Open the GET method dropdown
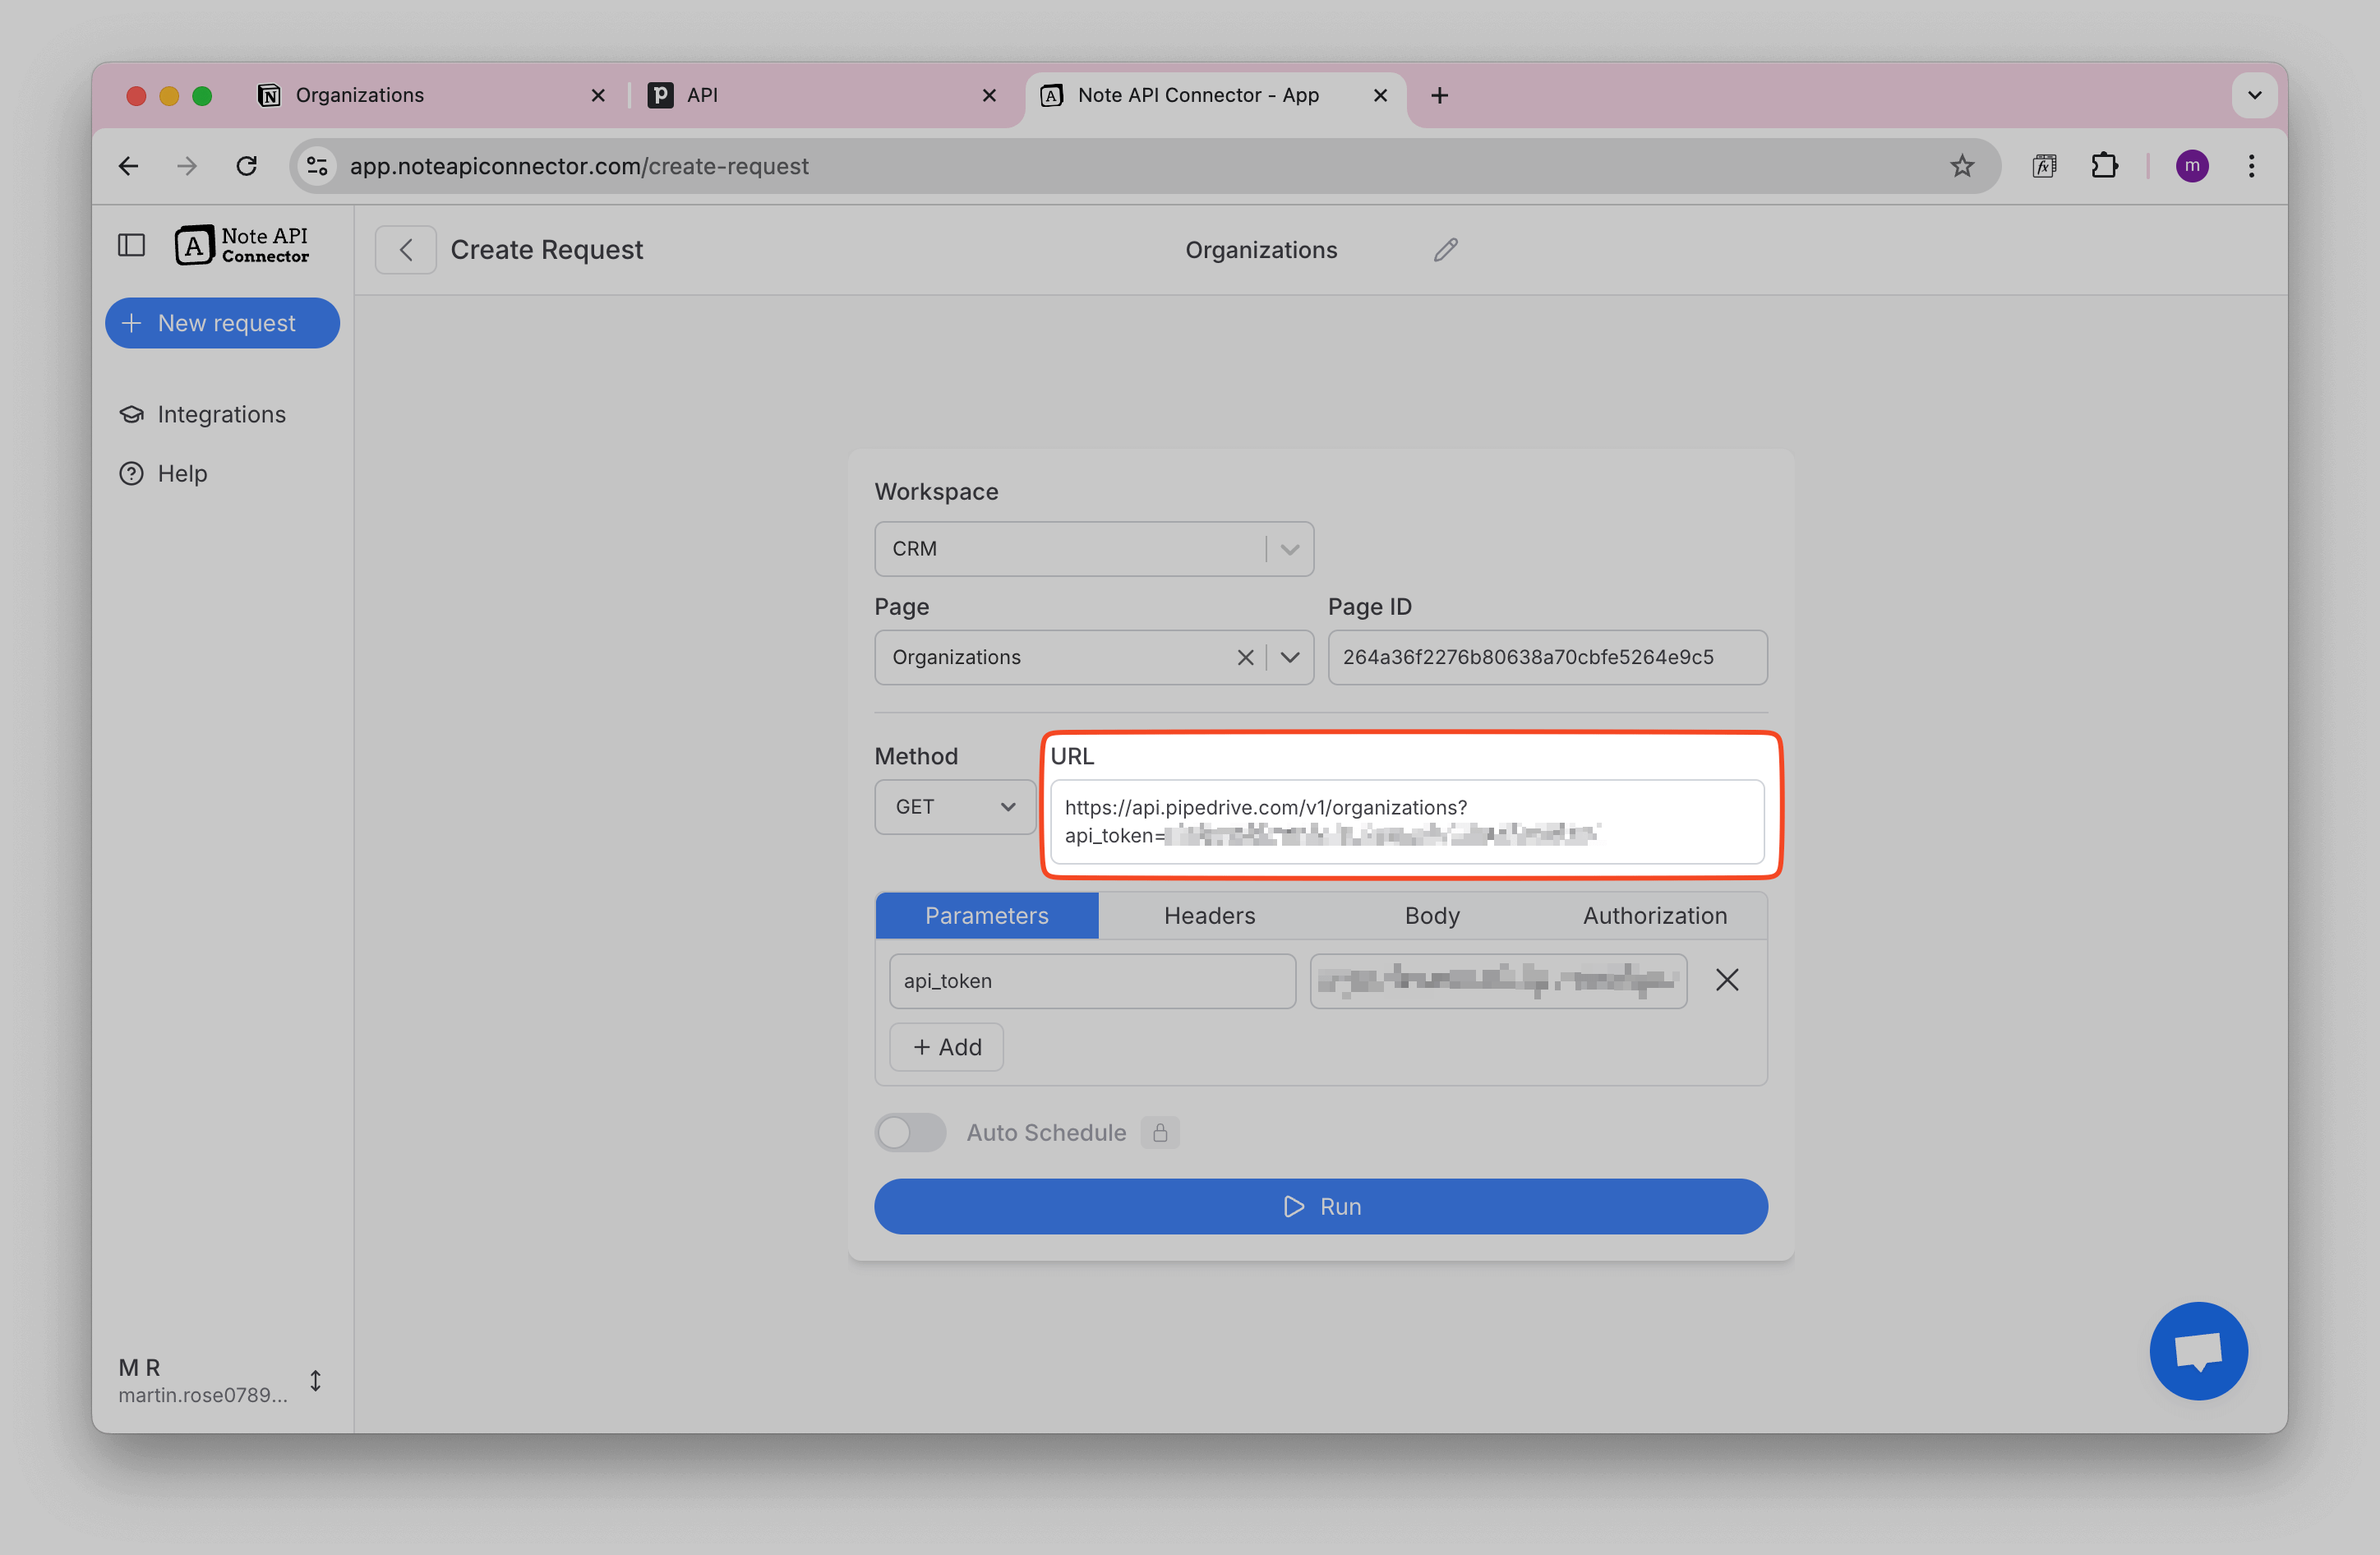2380x1555 pixels. [x=955, y=807]
